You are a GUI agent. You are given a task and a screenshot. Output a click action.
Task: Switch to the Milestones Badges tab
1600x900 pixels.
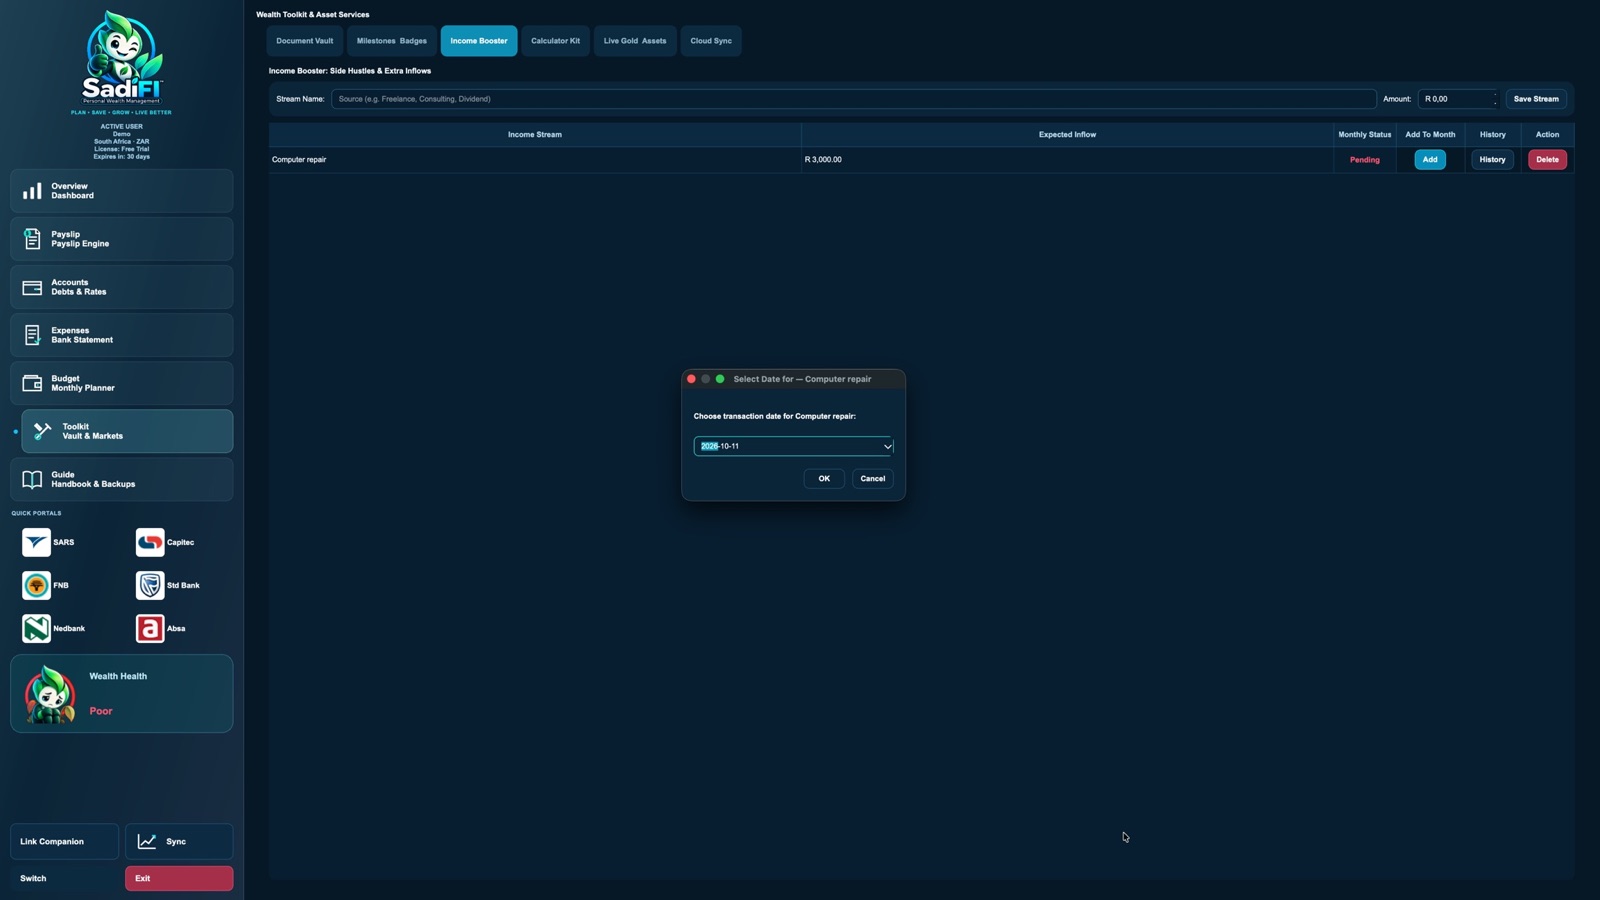(392, 41)
